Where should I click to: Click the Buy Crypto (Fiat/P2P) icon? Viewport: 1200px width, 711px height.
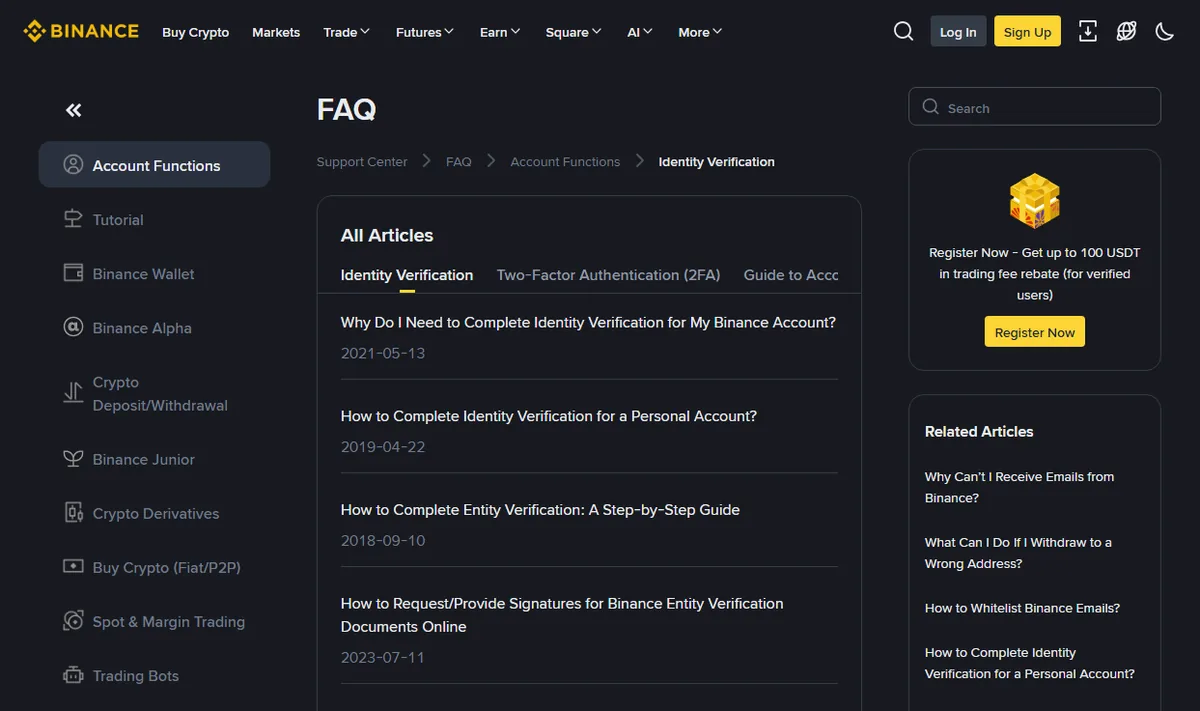(x=73, y=567)
